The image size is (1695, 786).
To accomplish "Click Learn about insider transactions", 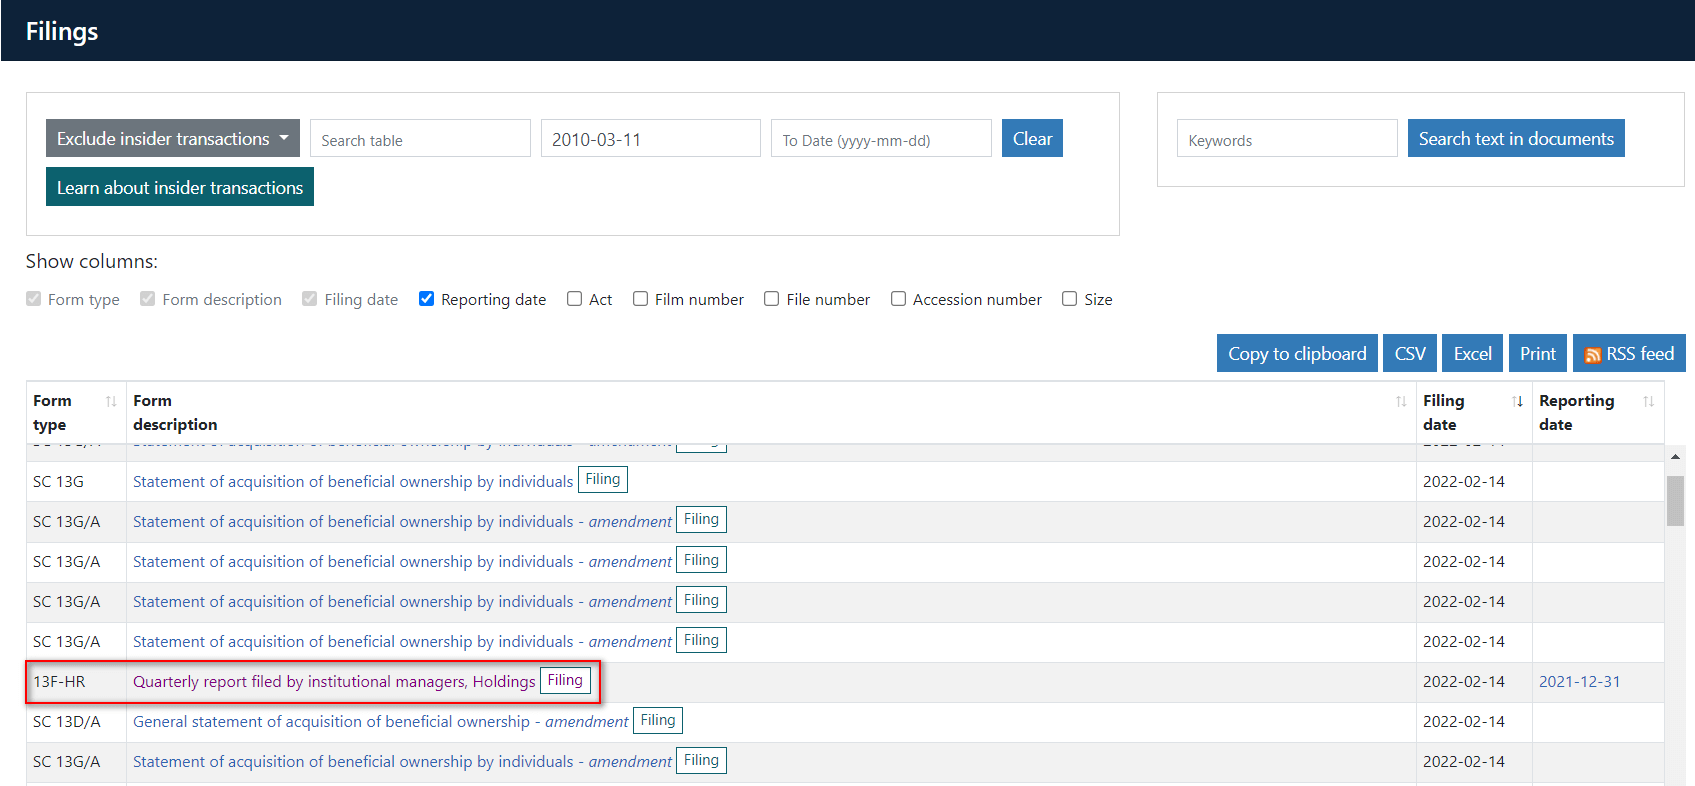I will click(x=180, y=187).
